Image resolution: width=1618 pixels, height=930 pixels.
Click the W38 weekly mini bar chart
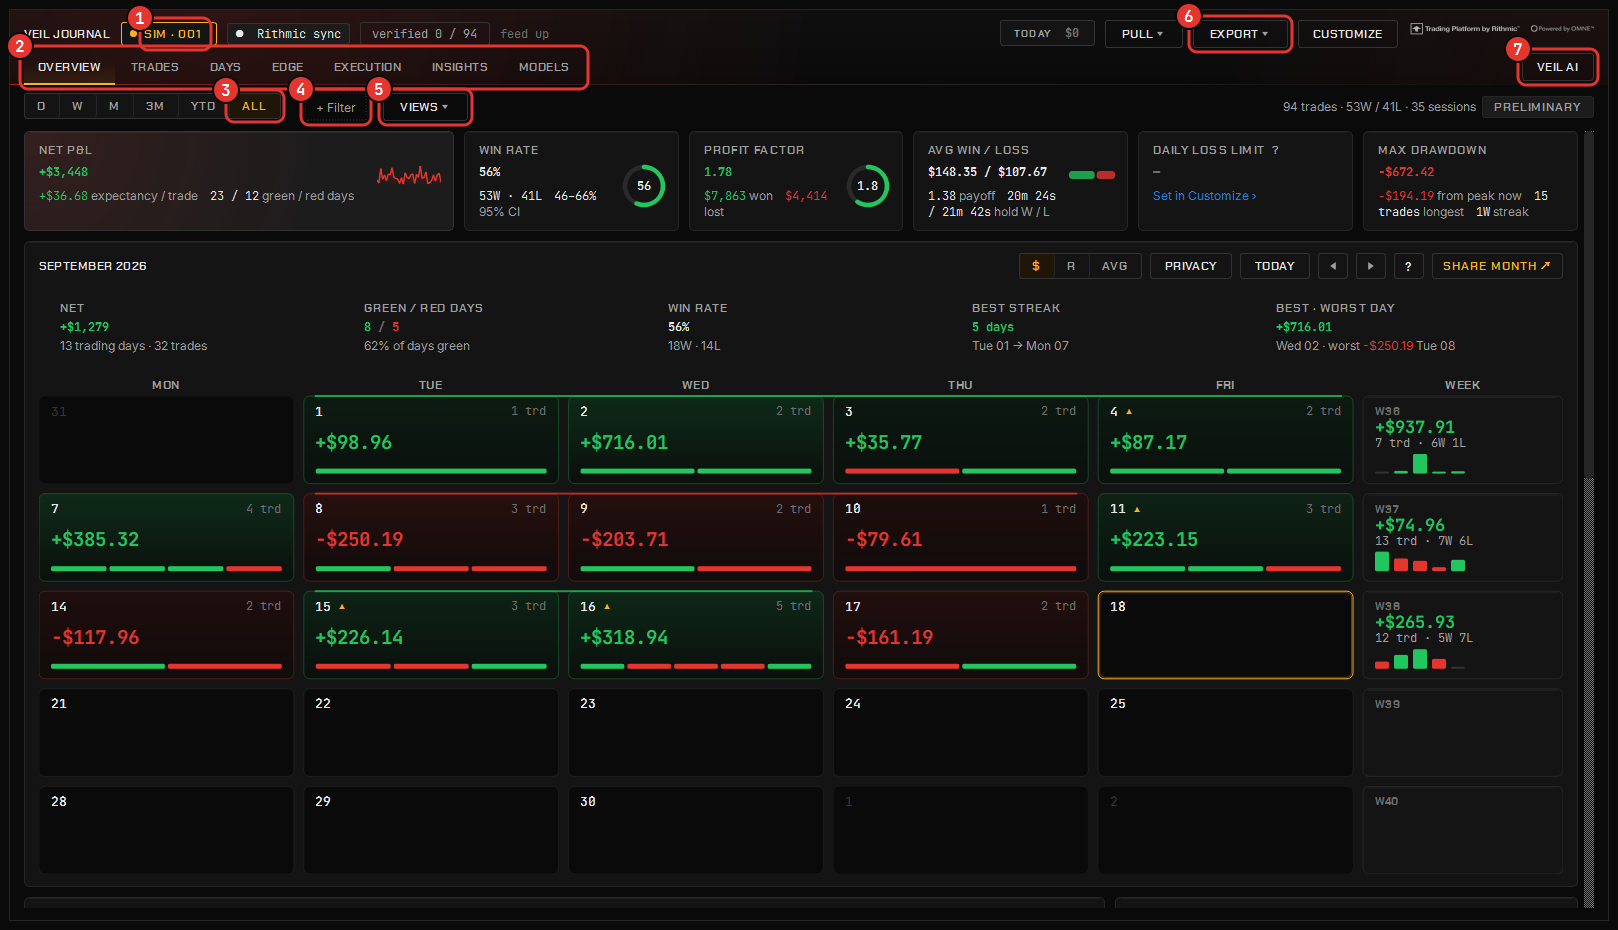coord(1420,660)
